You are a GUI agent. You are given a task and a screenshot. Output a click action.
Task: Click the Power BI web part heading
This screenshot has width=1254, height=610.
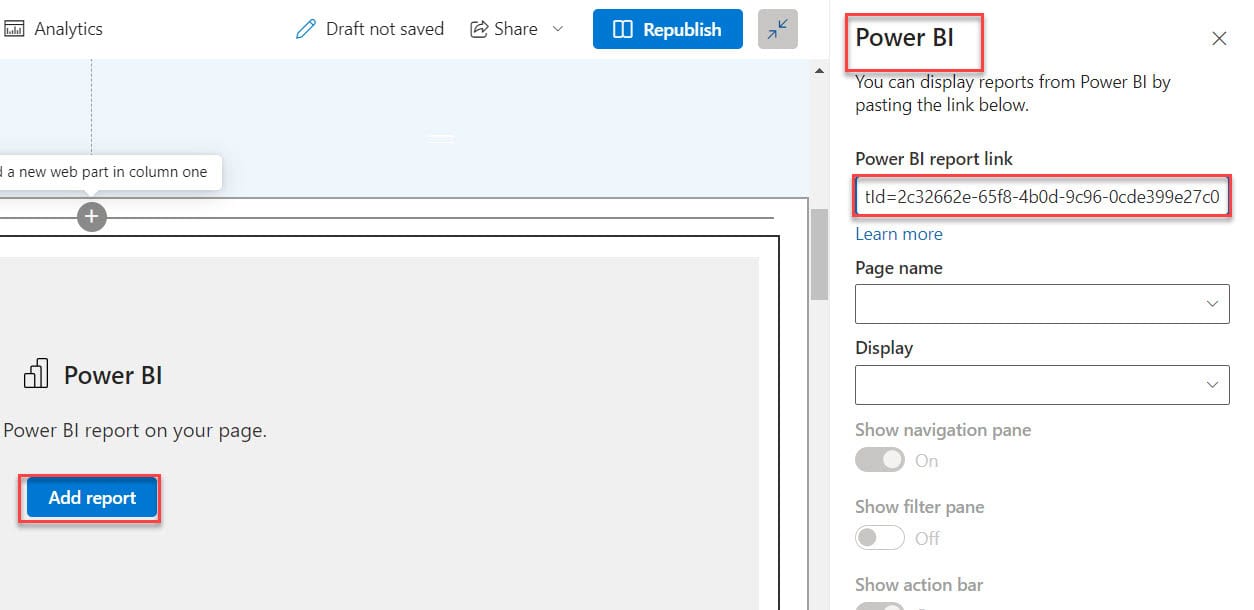(113, 375)
